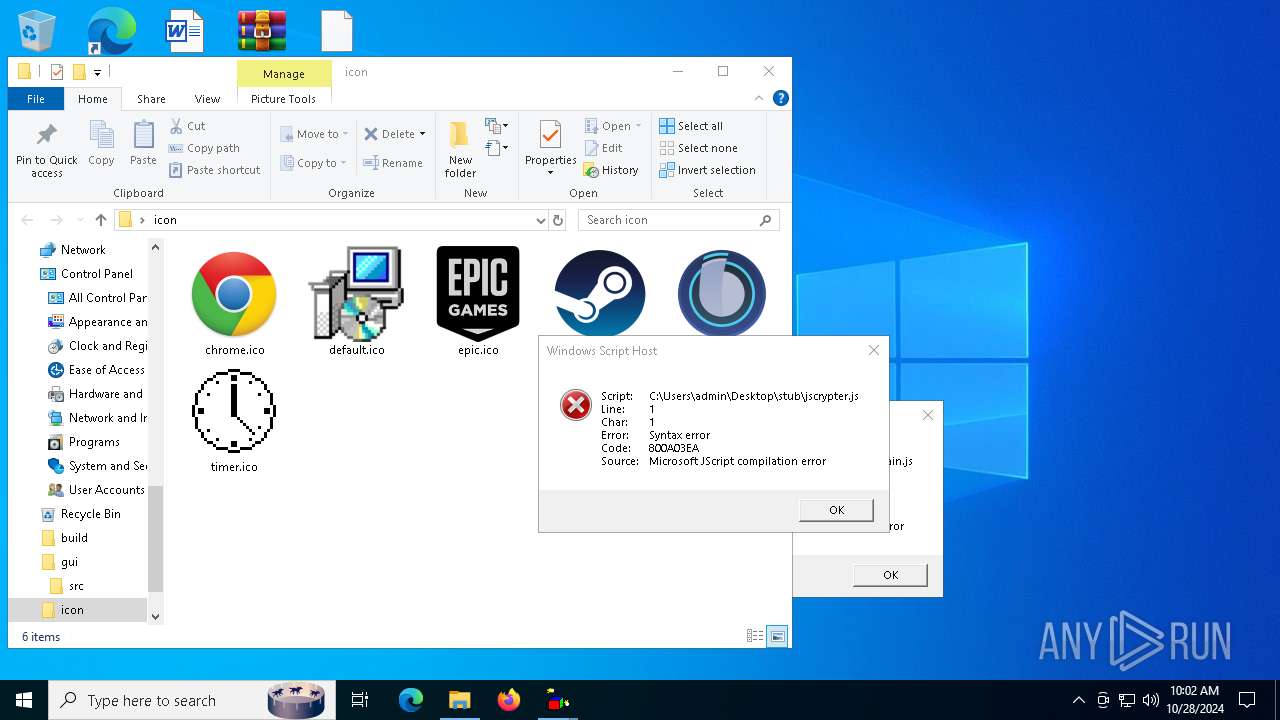The height and width of the screenshot is (720, 1280).
Task: Create a New folder
Action: pos(460,150)
